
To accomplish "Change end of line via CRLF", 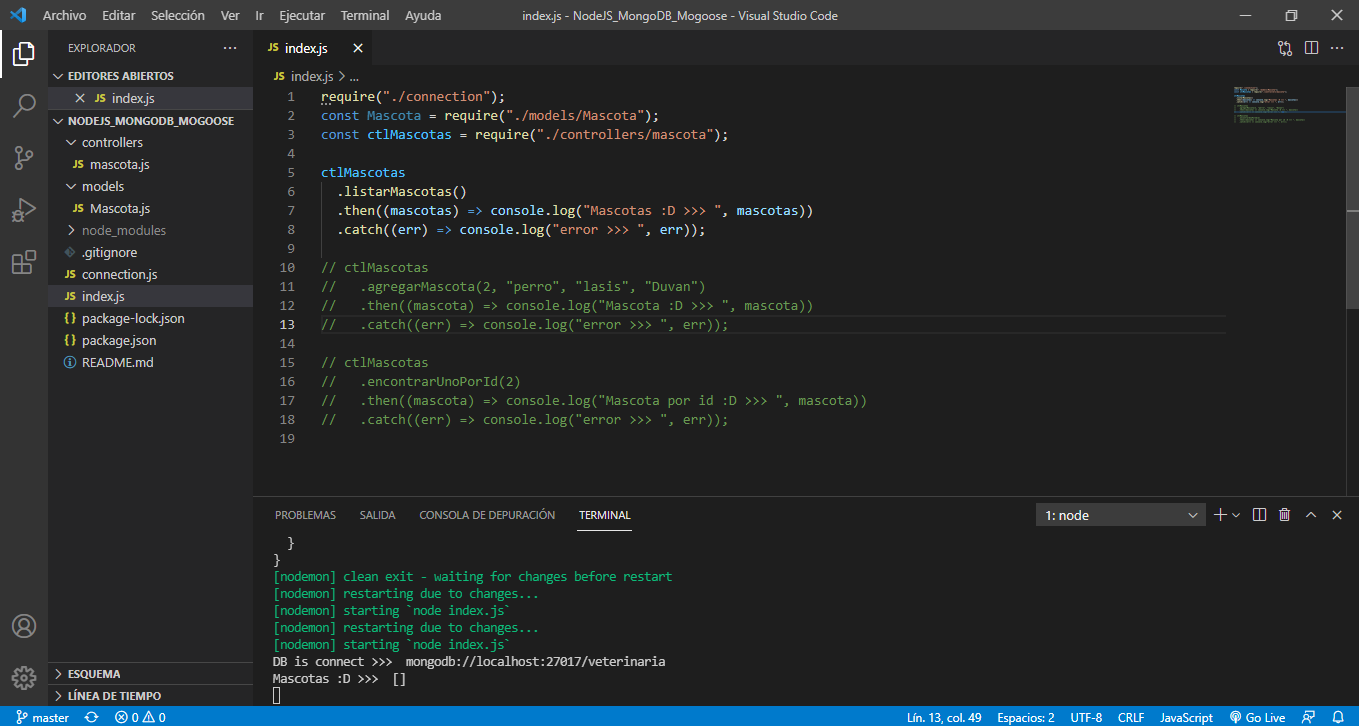I will click(1131, 717).
